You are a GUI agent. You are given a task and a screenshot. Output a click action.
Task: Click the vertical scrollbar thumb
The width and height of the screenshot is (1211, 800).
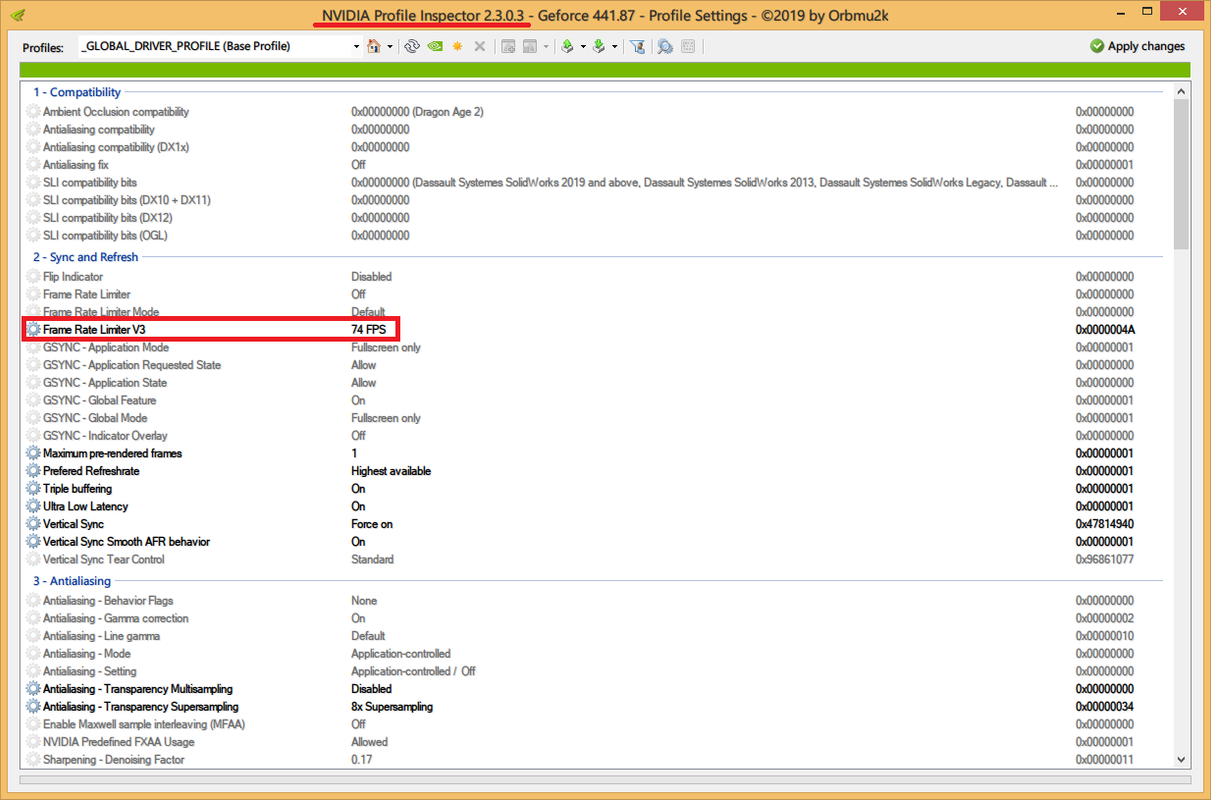click(1181, 174)
